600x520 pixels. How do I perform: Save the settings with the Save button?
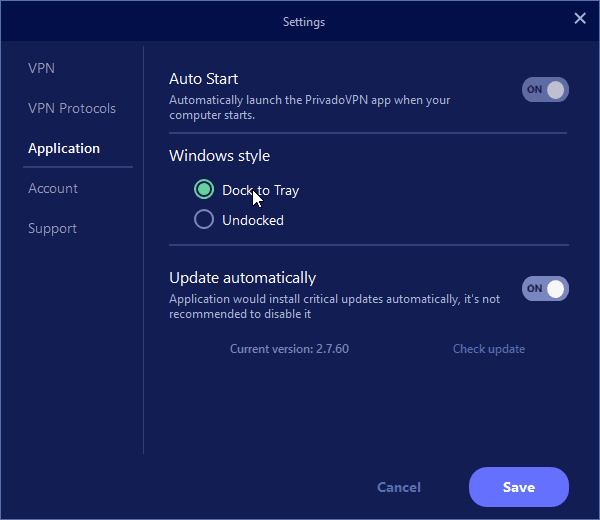coord(518,487)
